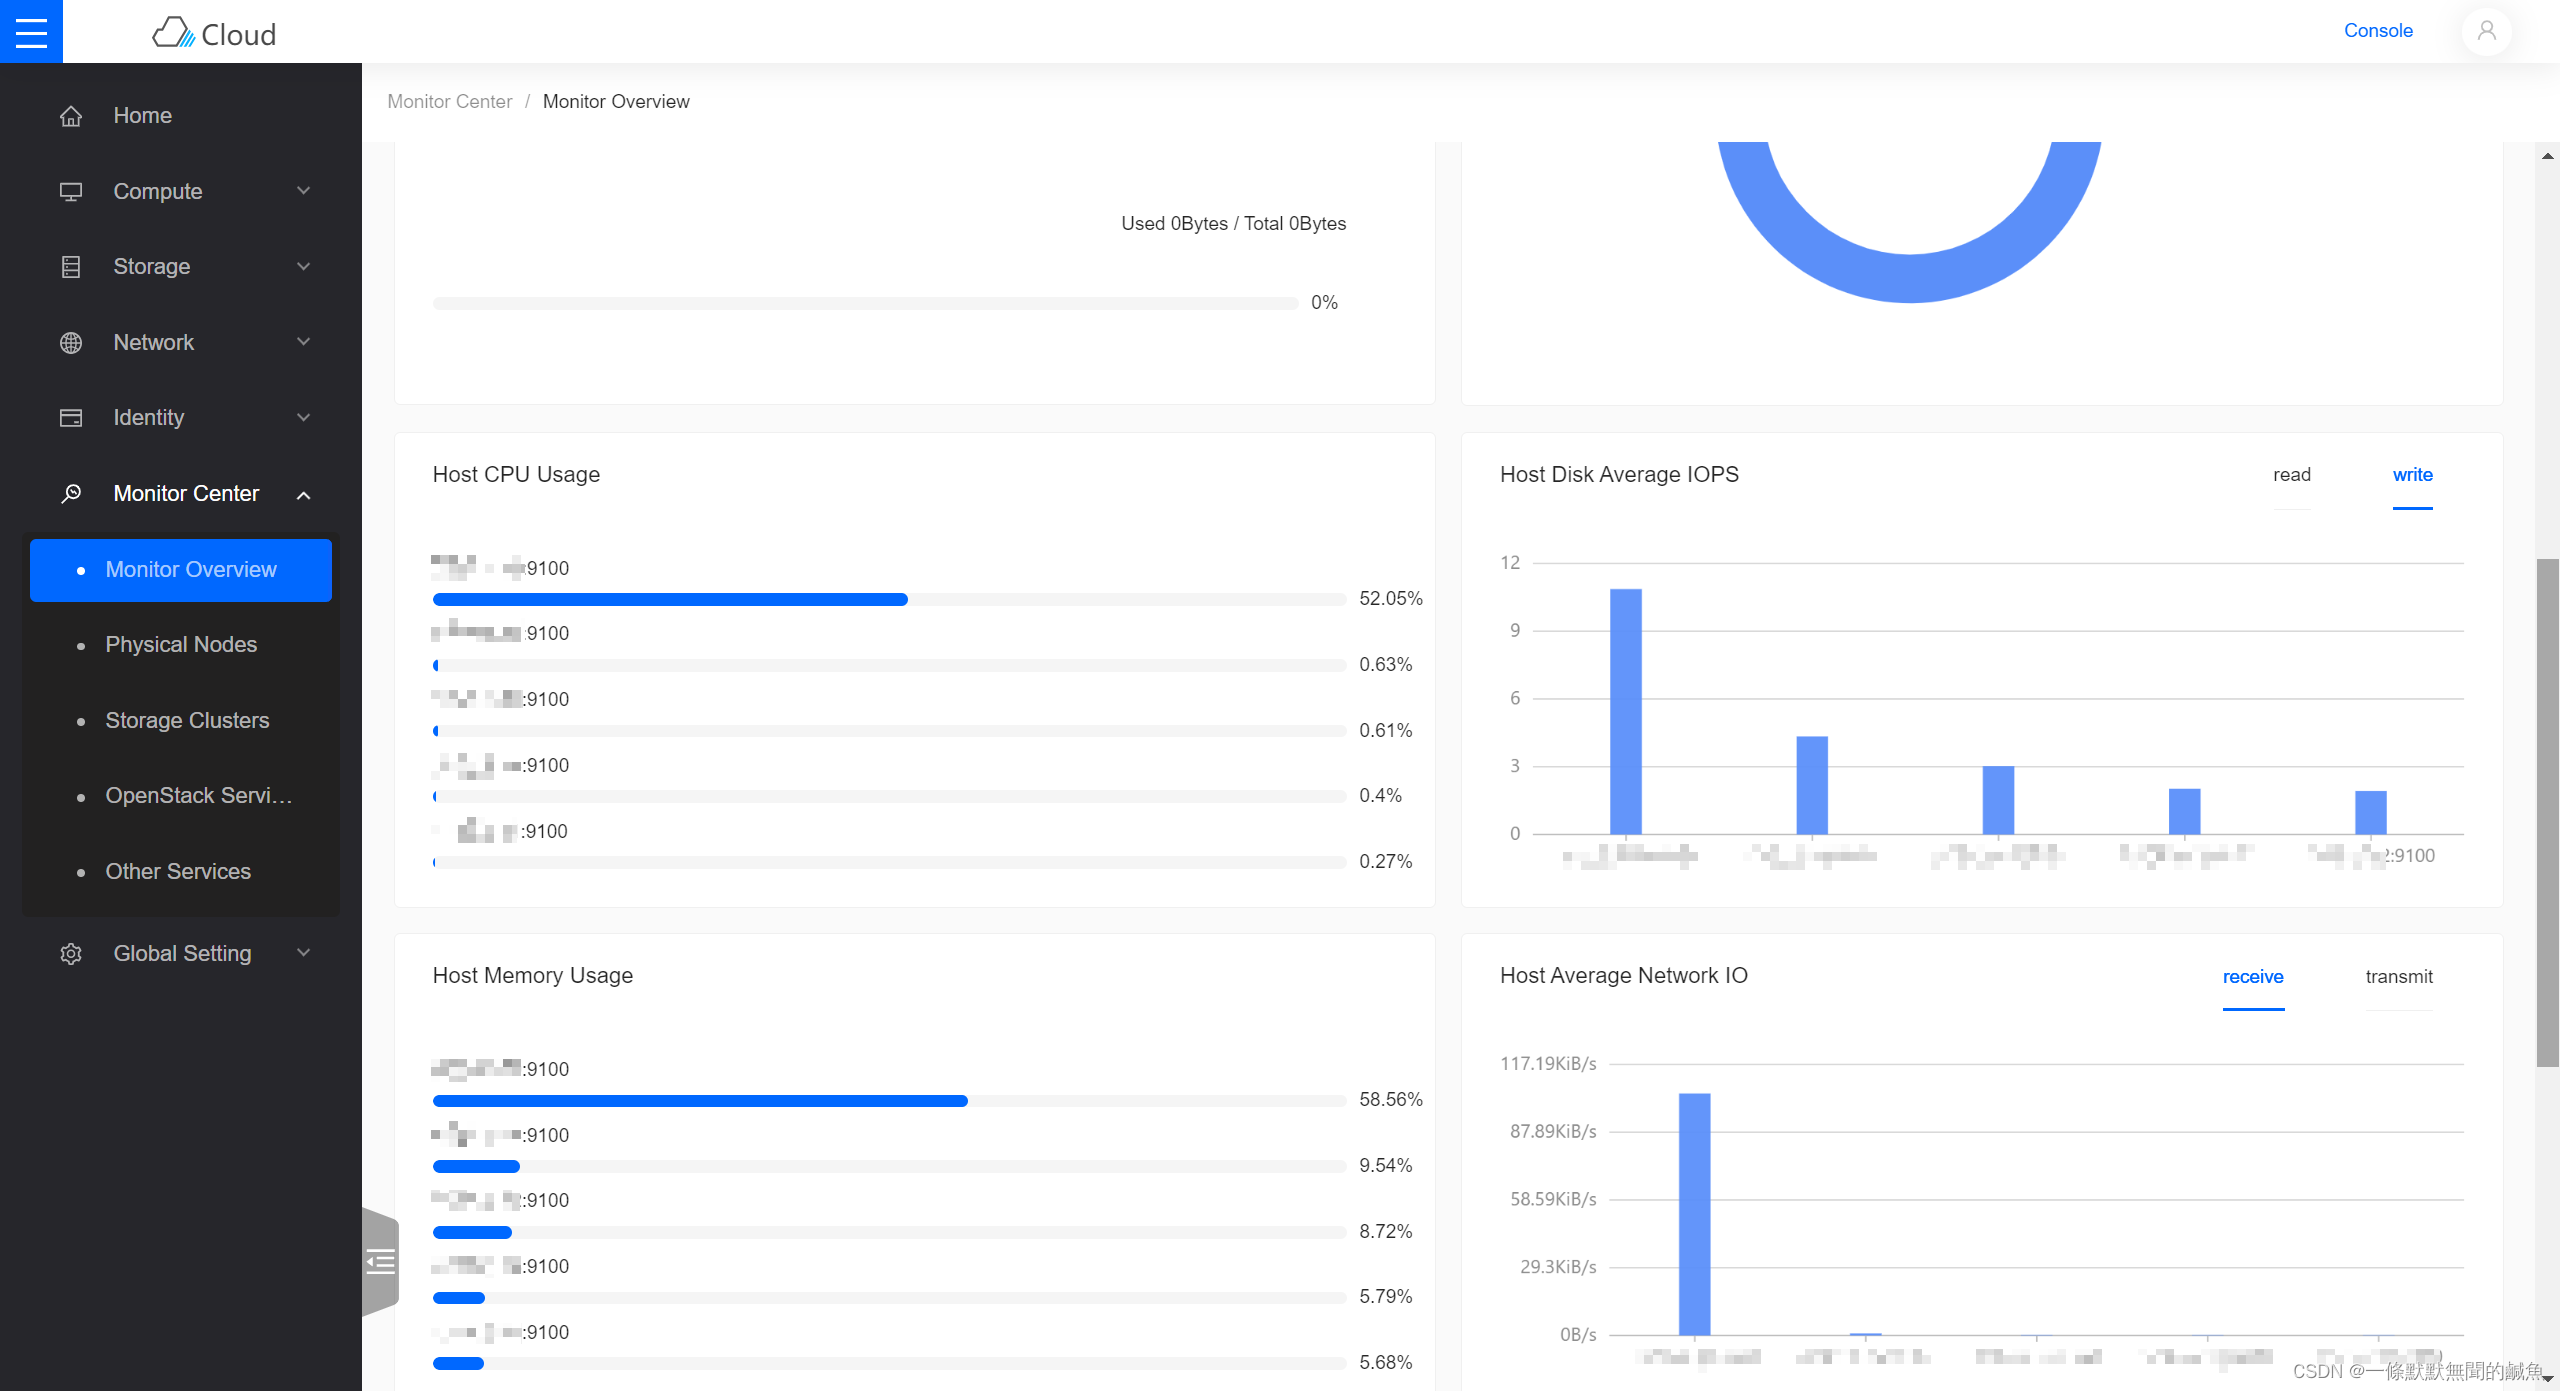Open the Home menu item
Viewport: 2560px width, 1391px height.
click(x=181, y=116)
